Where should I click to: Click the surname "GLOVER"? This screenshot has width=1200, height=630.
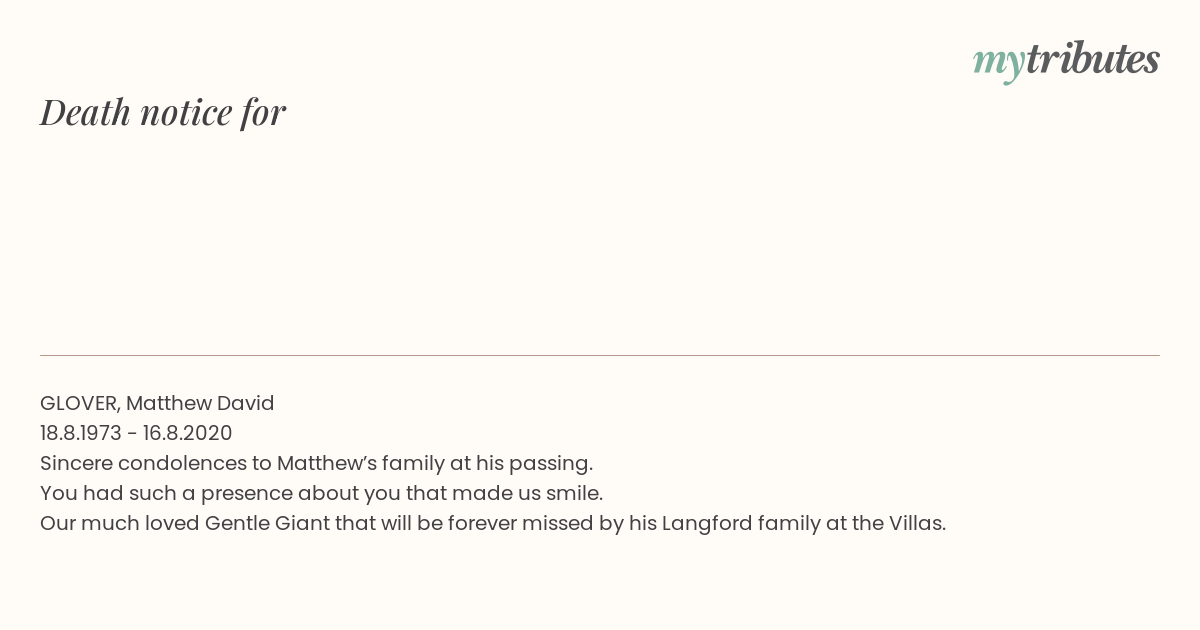[80, 404]
